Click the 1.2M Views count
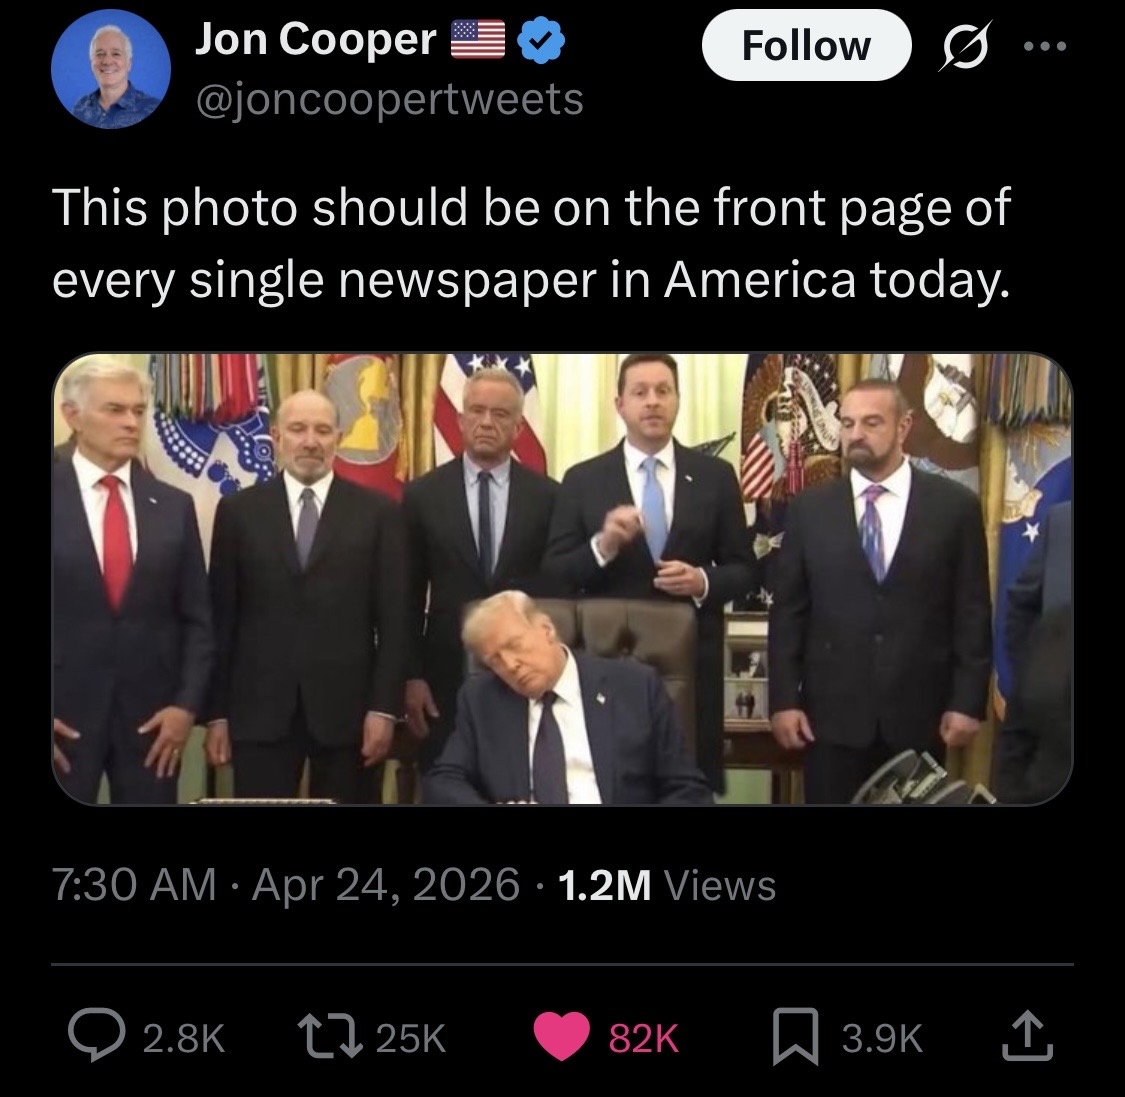Viewport: 1125px width, 1097px height. [667, 884]
